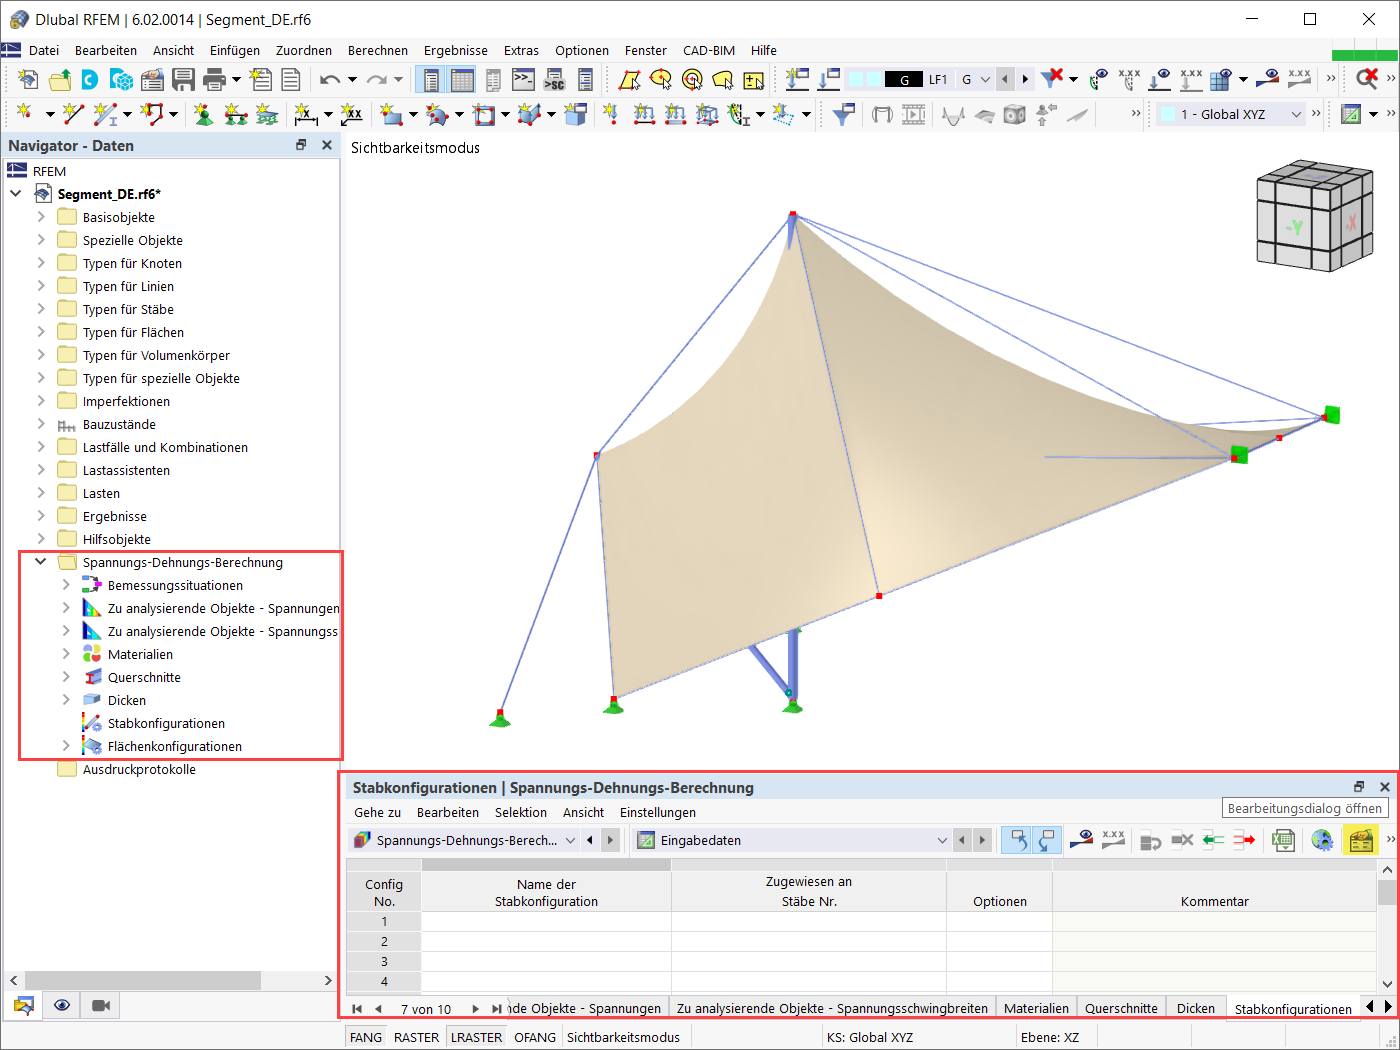Viewport: 1400px width, 1050px height.
Task: Select window selection tool with parallelogram icon
Action: coord(630,79)
